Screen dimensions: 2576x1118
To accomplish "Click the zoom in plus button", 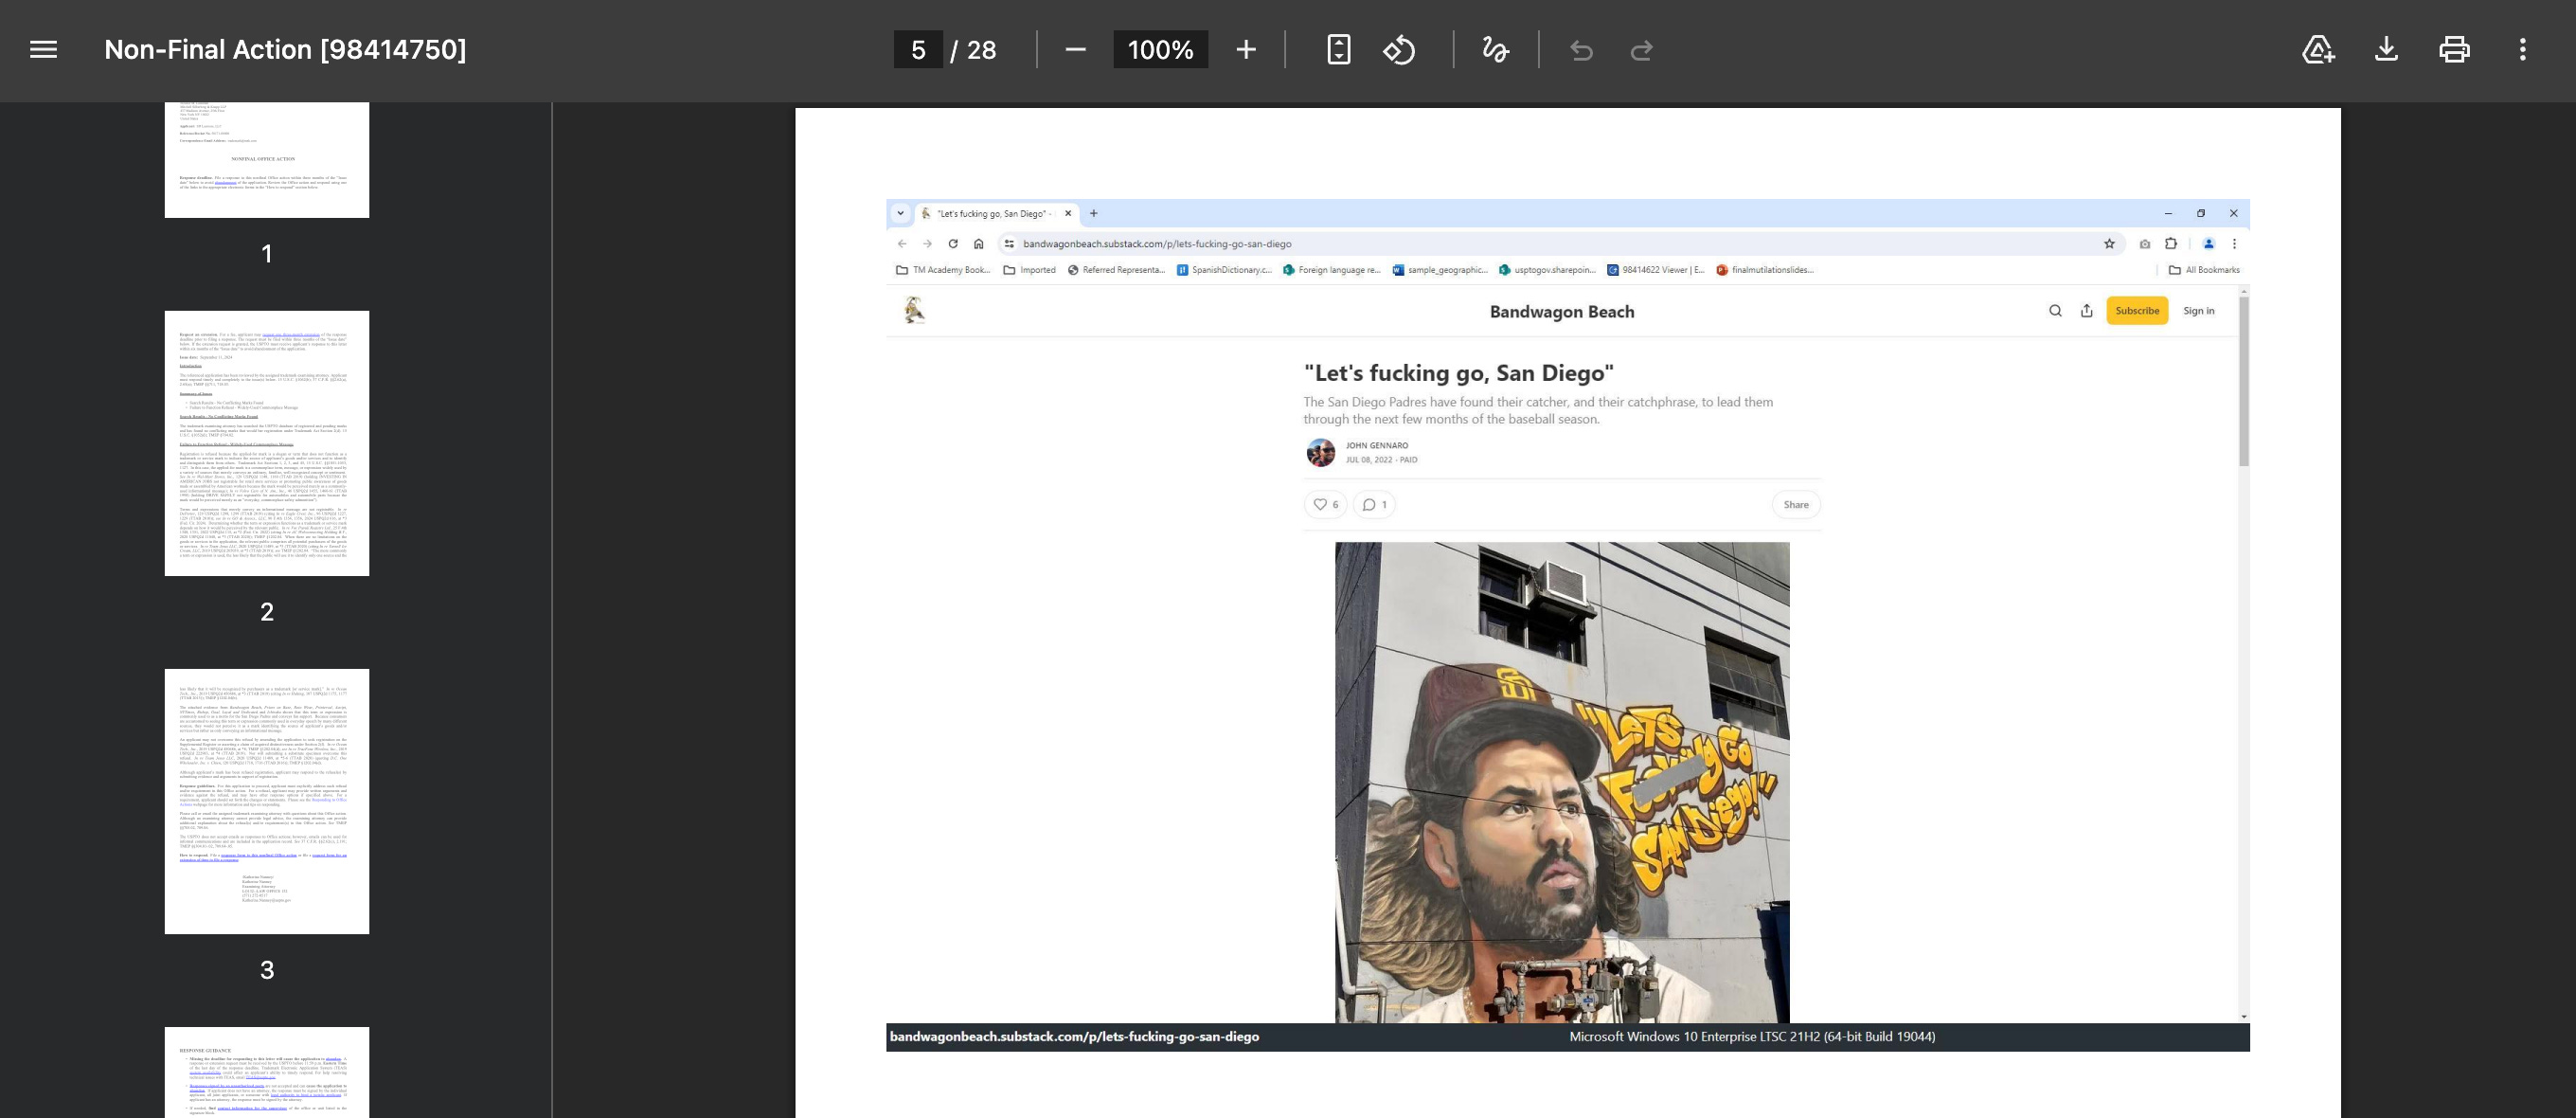I will [1245, 50].
